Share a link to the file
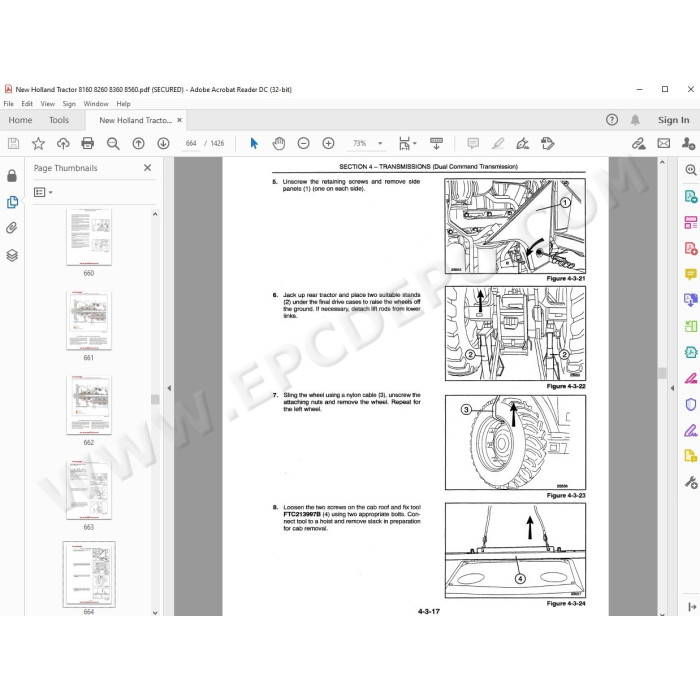700x700 pixels. click(x=639, y=143)
